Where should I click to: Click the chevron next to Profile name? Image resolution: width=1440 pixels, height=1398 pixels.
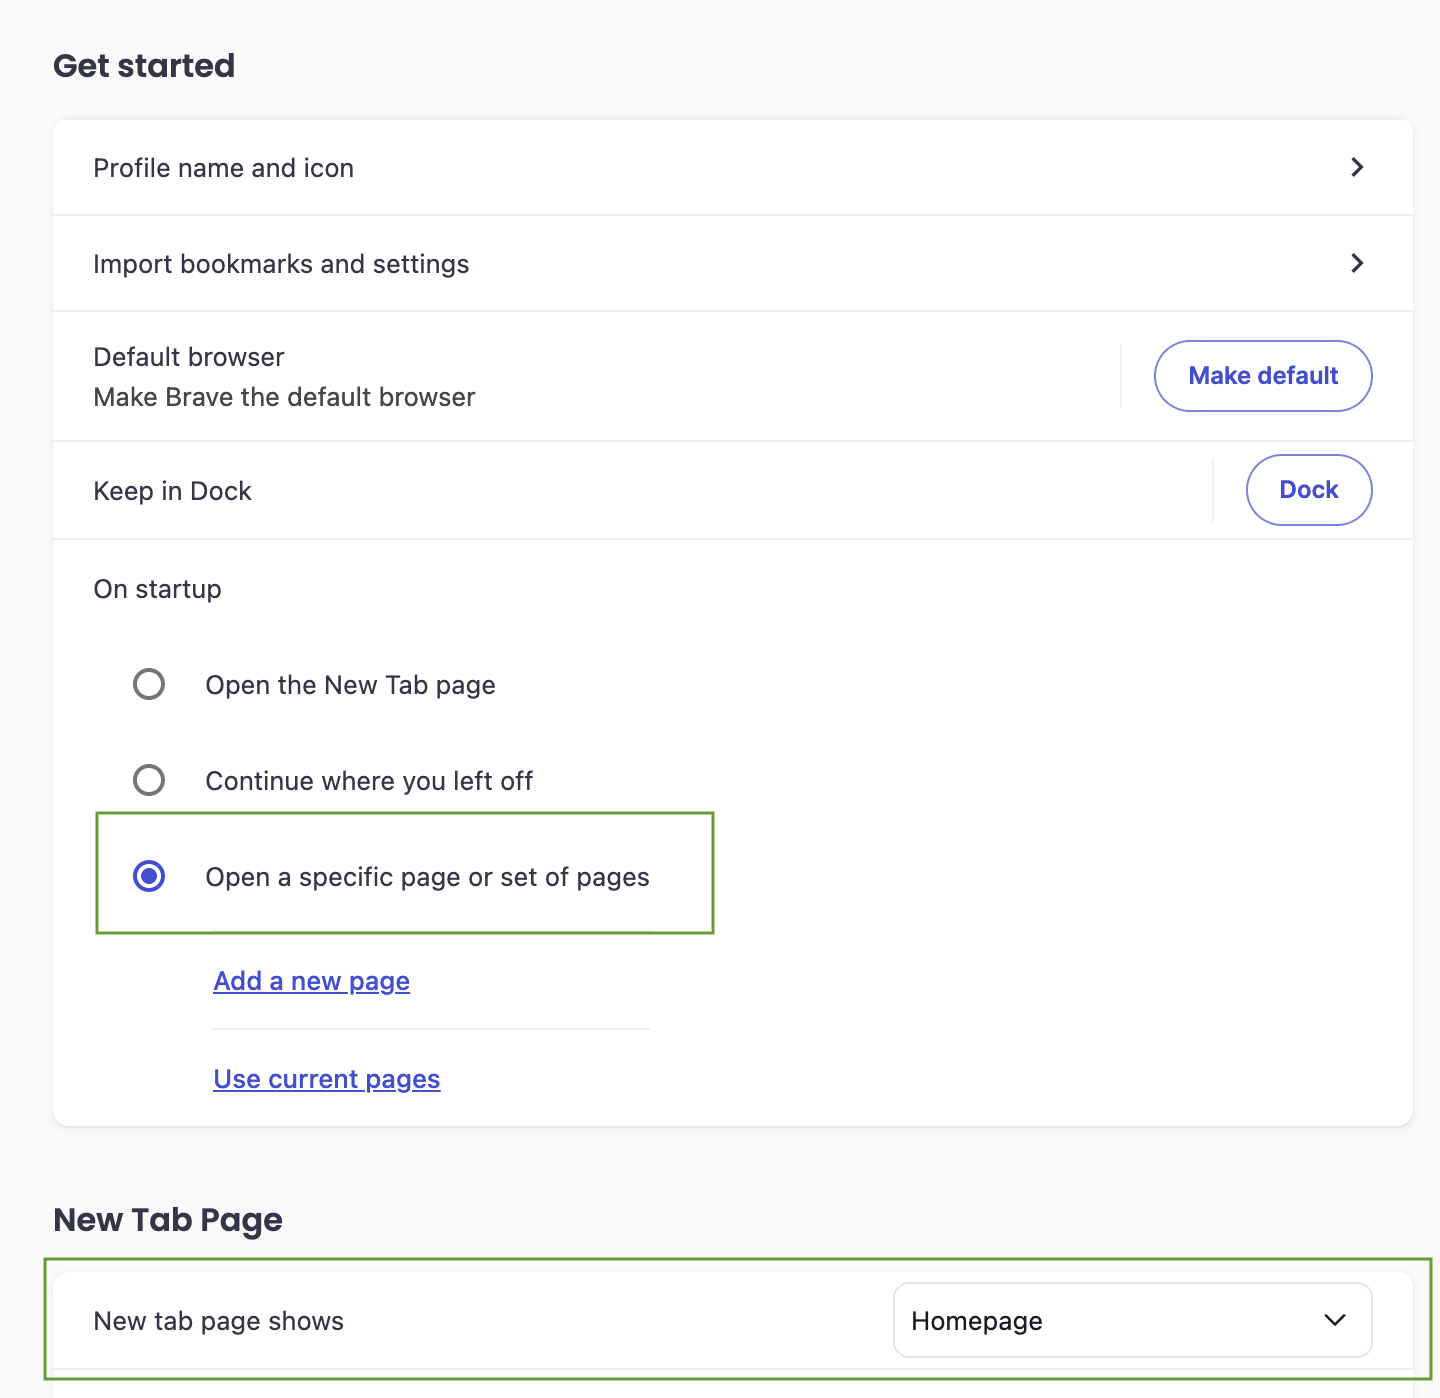1356,167
